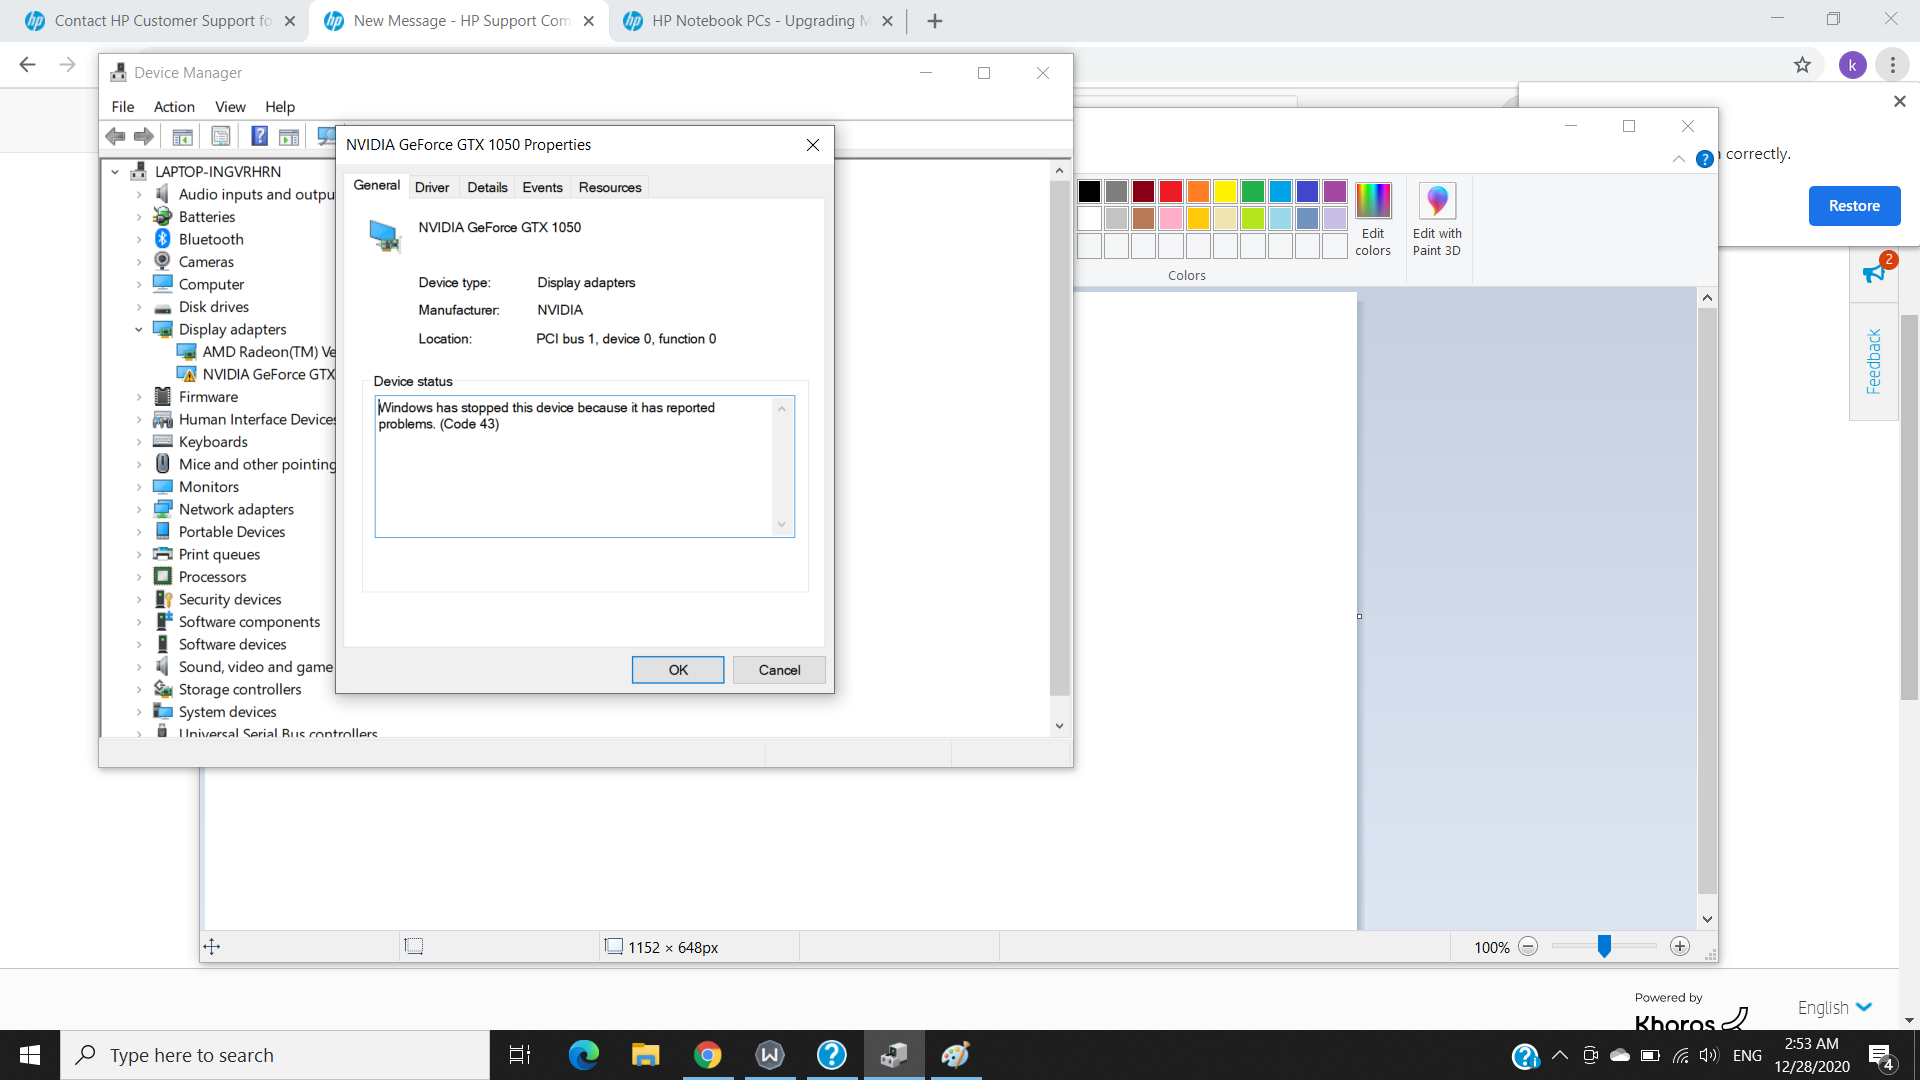1920x1080 pixels.
Task: Click the Restore button
Action: tap(1854, 205)
